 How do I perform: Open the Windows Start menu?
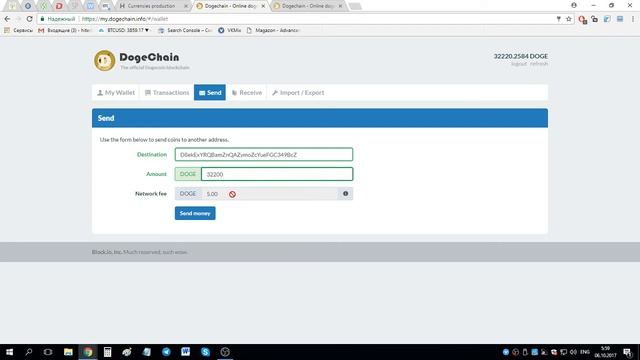pos(9,352)
